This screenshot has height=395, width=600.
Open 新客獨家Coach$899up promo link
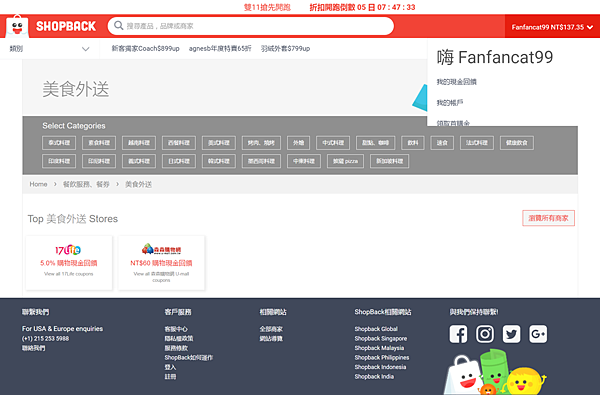click(145, 49)
